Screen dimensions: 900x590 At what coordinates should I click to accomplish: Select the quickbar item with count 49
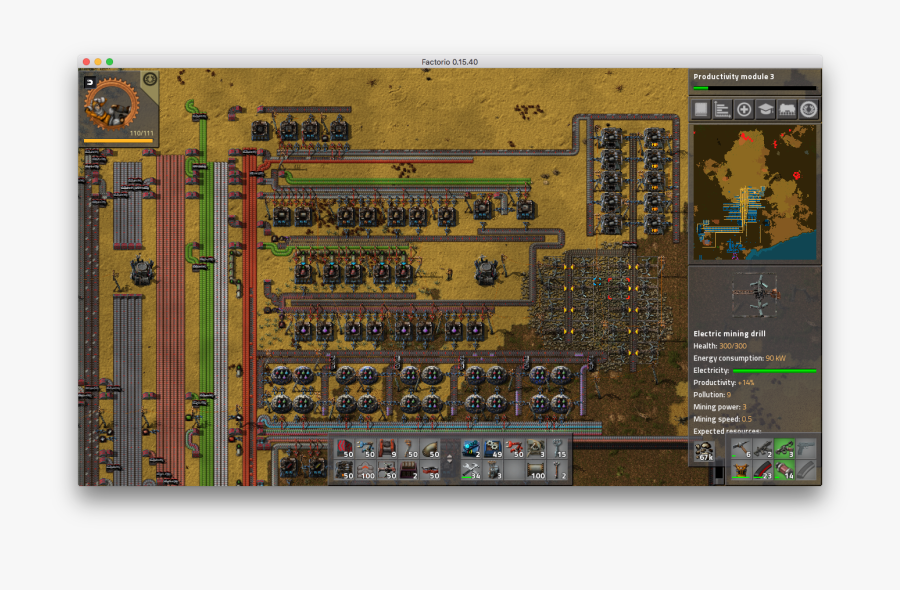tap(493, 449)
